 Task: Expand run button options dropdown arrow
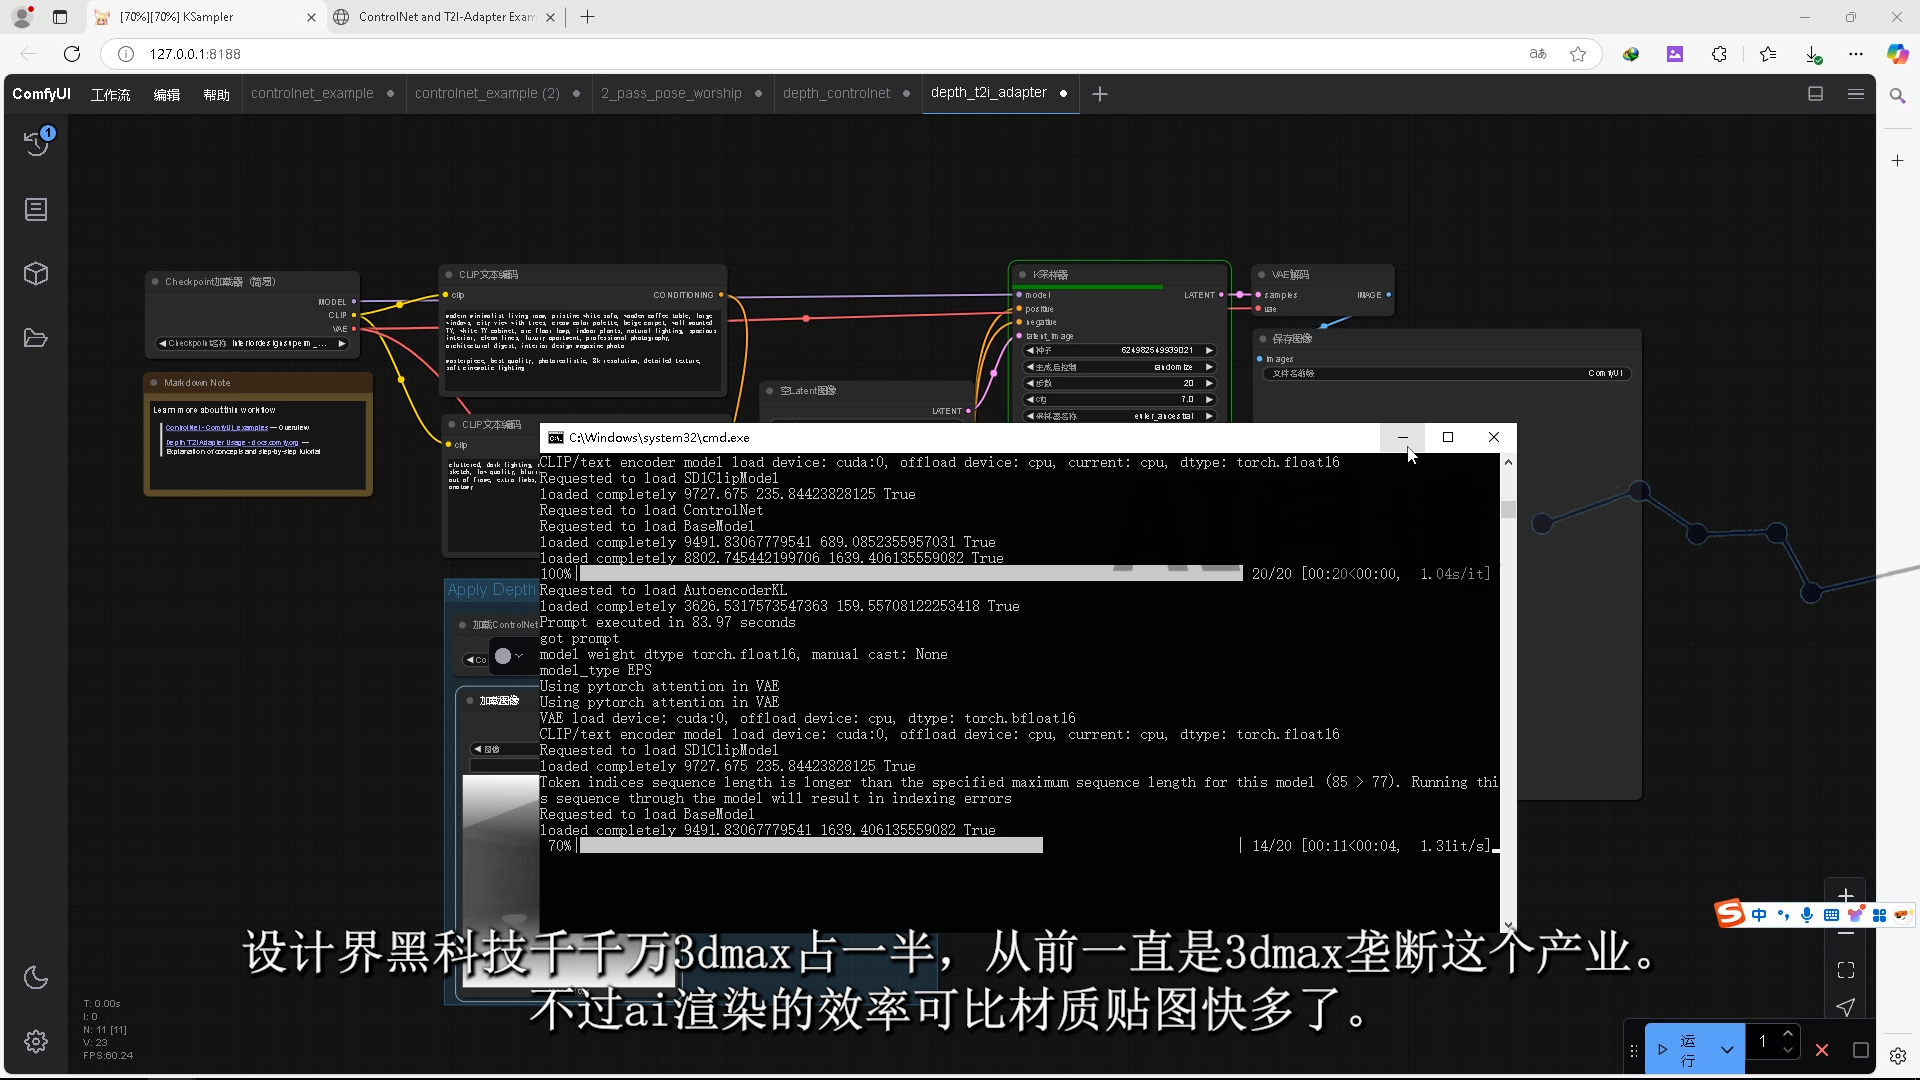(1727, 1050)
